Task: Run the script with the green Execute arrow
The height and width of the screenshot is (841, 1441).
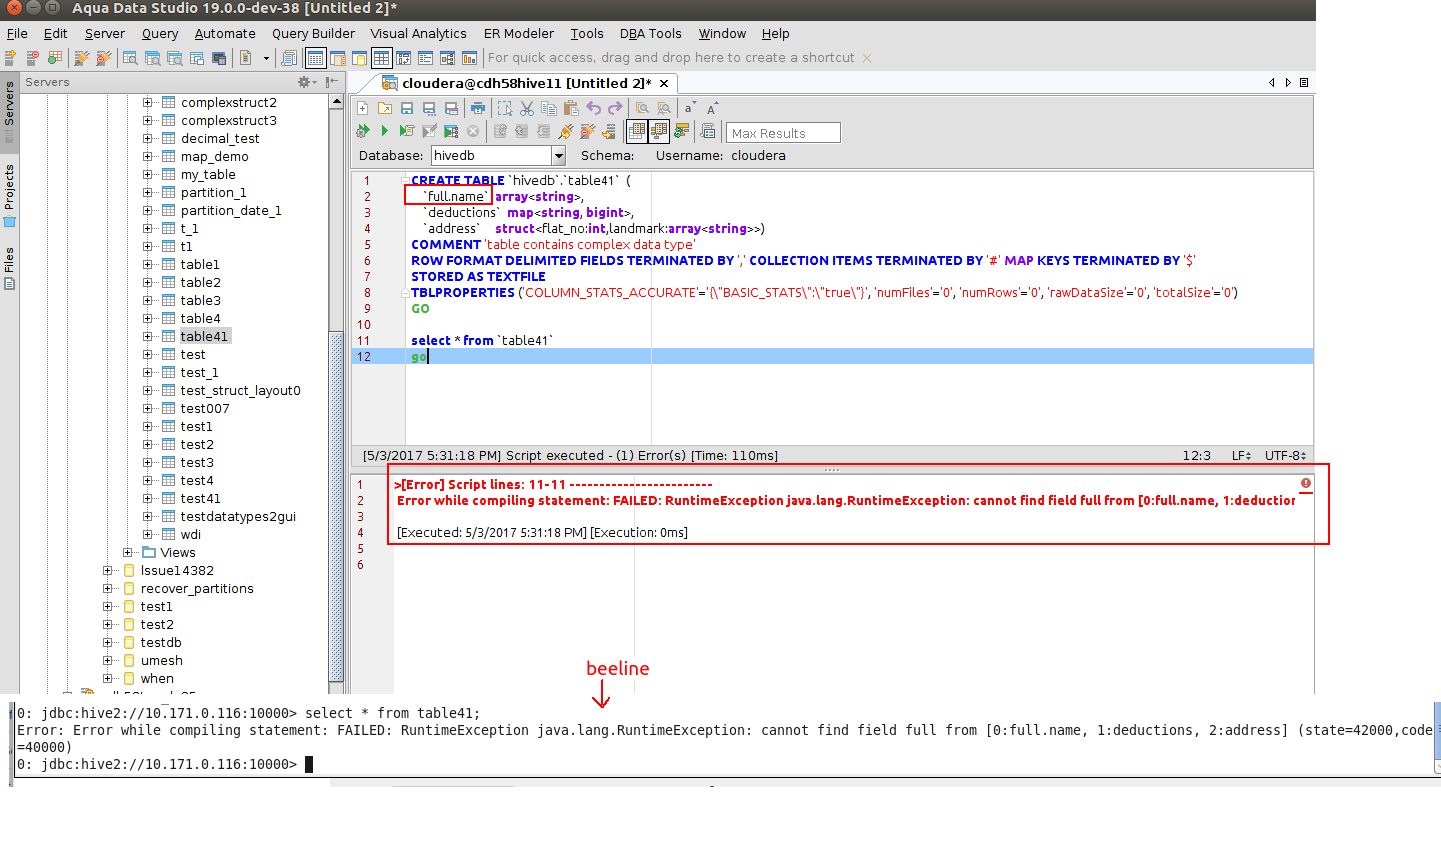Action: 385,131
